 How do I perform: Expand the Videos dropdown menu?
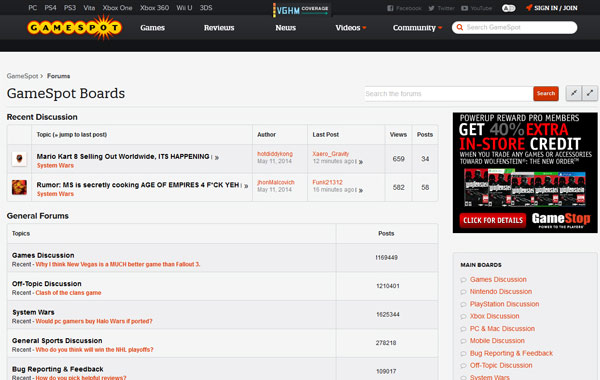(351, 28)
